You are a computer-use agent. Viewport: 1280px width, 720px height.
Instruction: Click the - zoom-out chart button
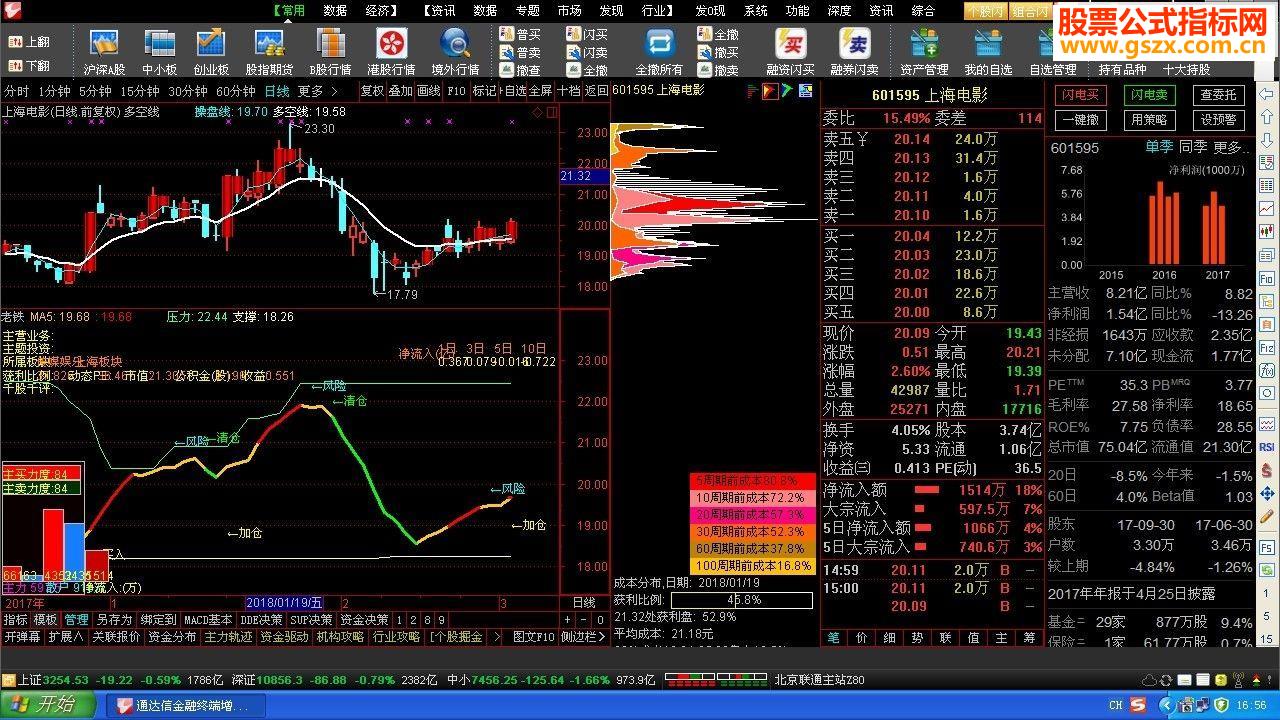coord(584,620)
